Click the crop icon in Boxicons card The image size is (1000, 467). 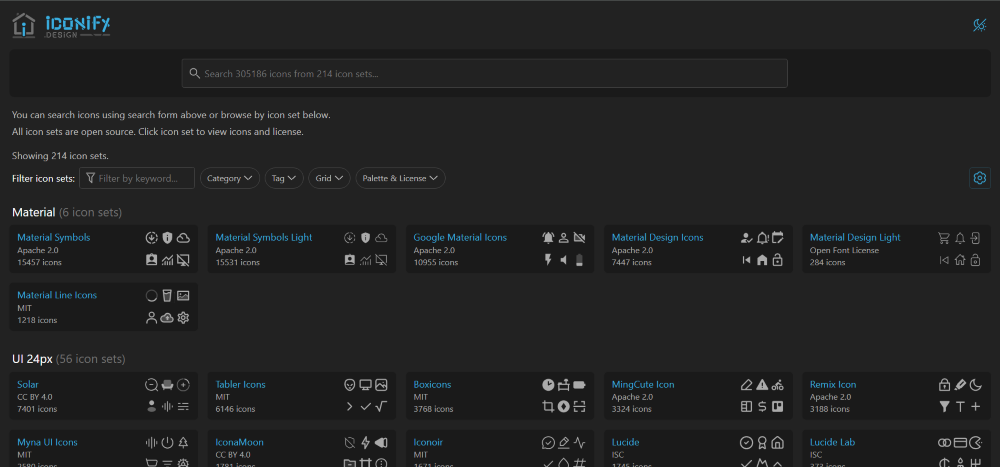[548, 406]
